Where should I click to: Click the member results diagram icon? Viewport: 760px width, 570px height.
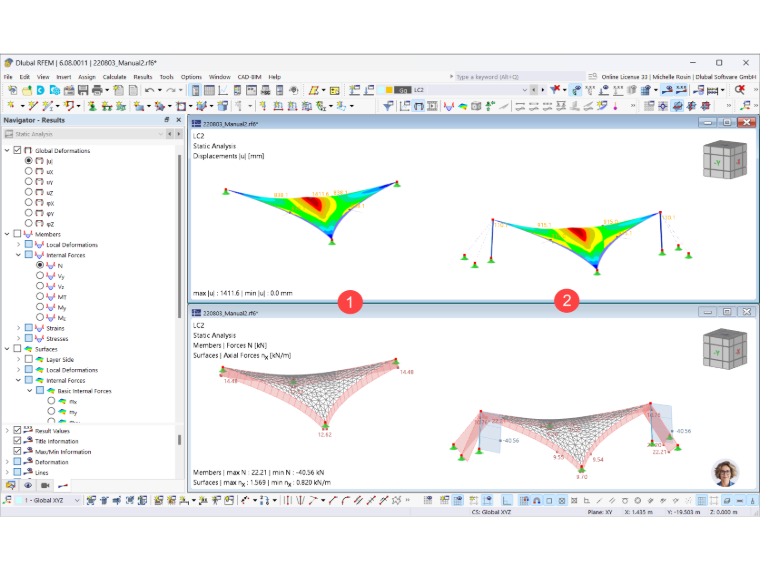point(449,106)
